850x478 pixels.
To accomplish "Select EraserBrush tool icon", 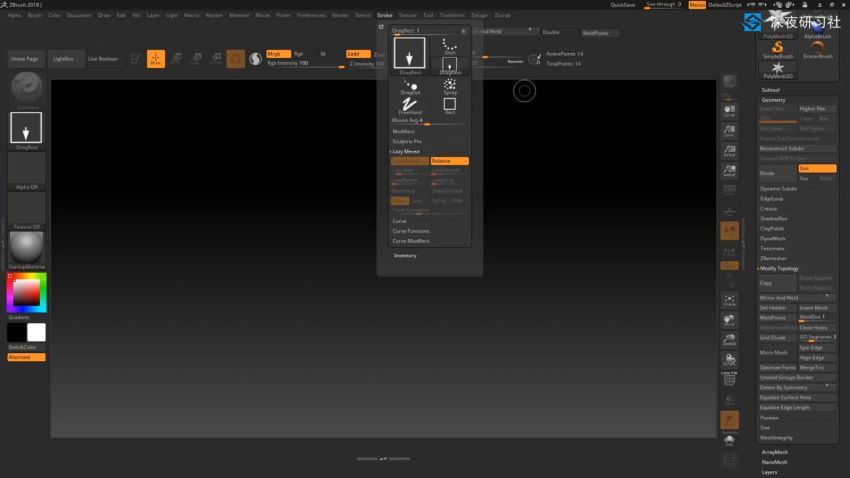I will [x=818, y=49].
